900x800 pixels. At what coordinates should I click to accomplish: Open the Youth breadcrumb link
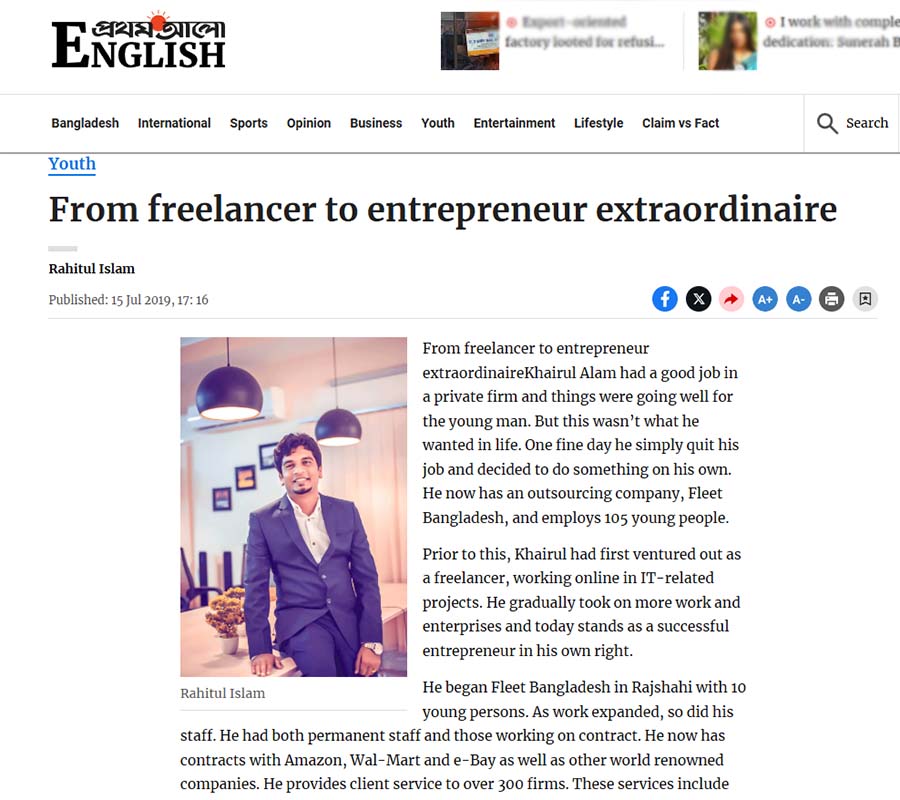(71, 164)
